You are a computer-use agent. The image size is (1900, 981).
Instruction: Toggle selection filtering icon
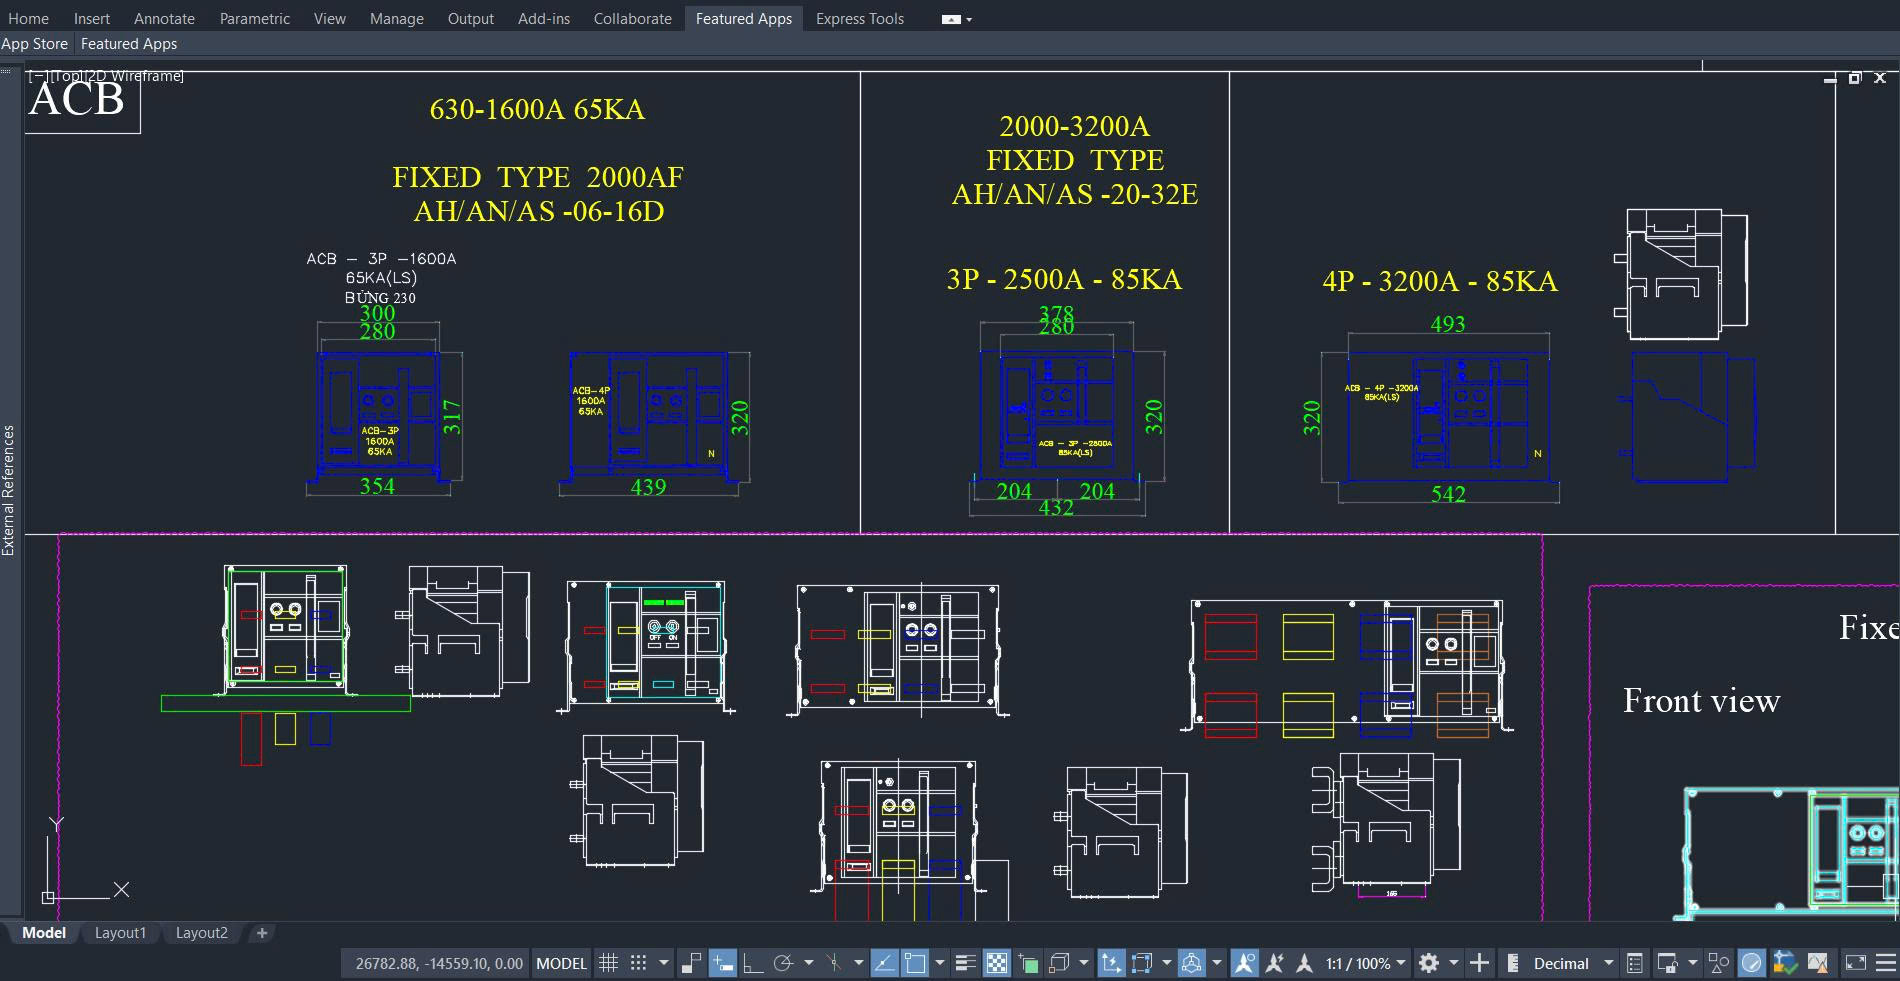pos(1141,963)
